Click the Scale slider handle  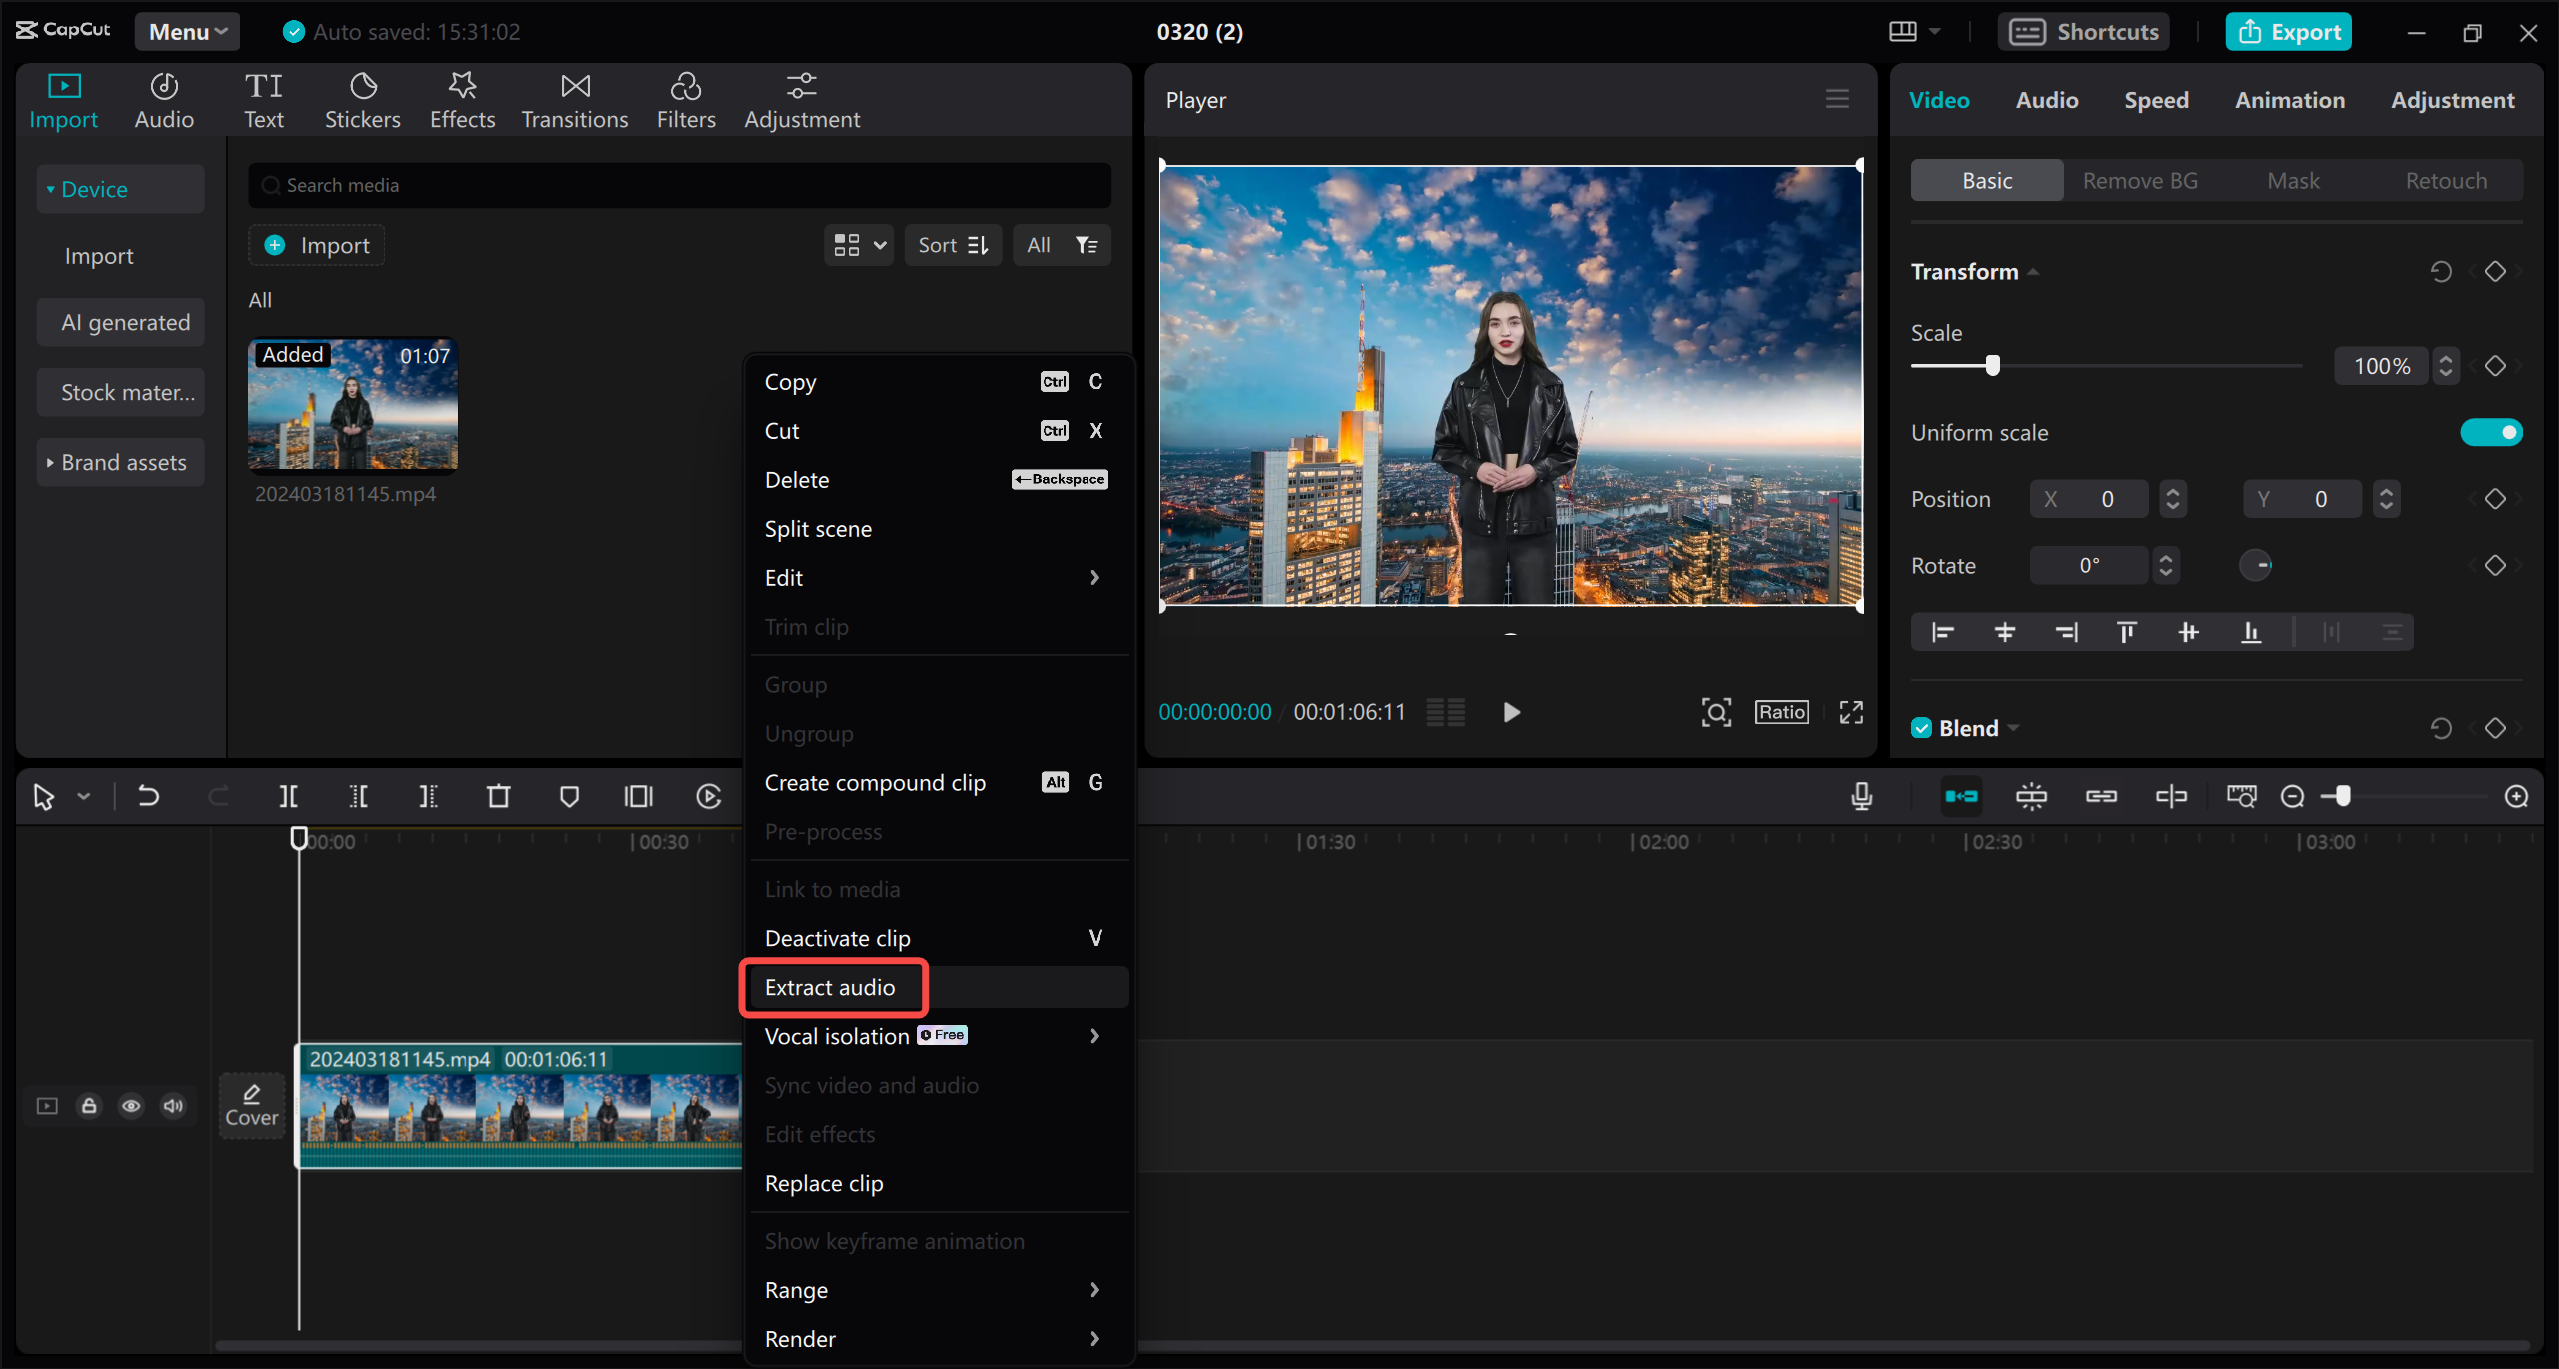[1992, 365]
